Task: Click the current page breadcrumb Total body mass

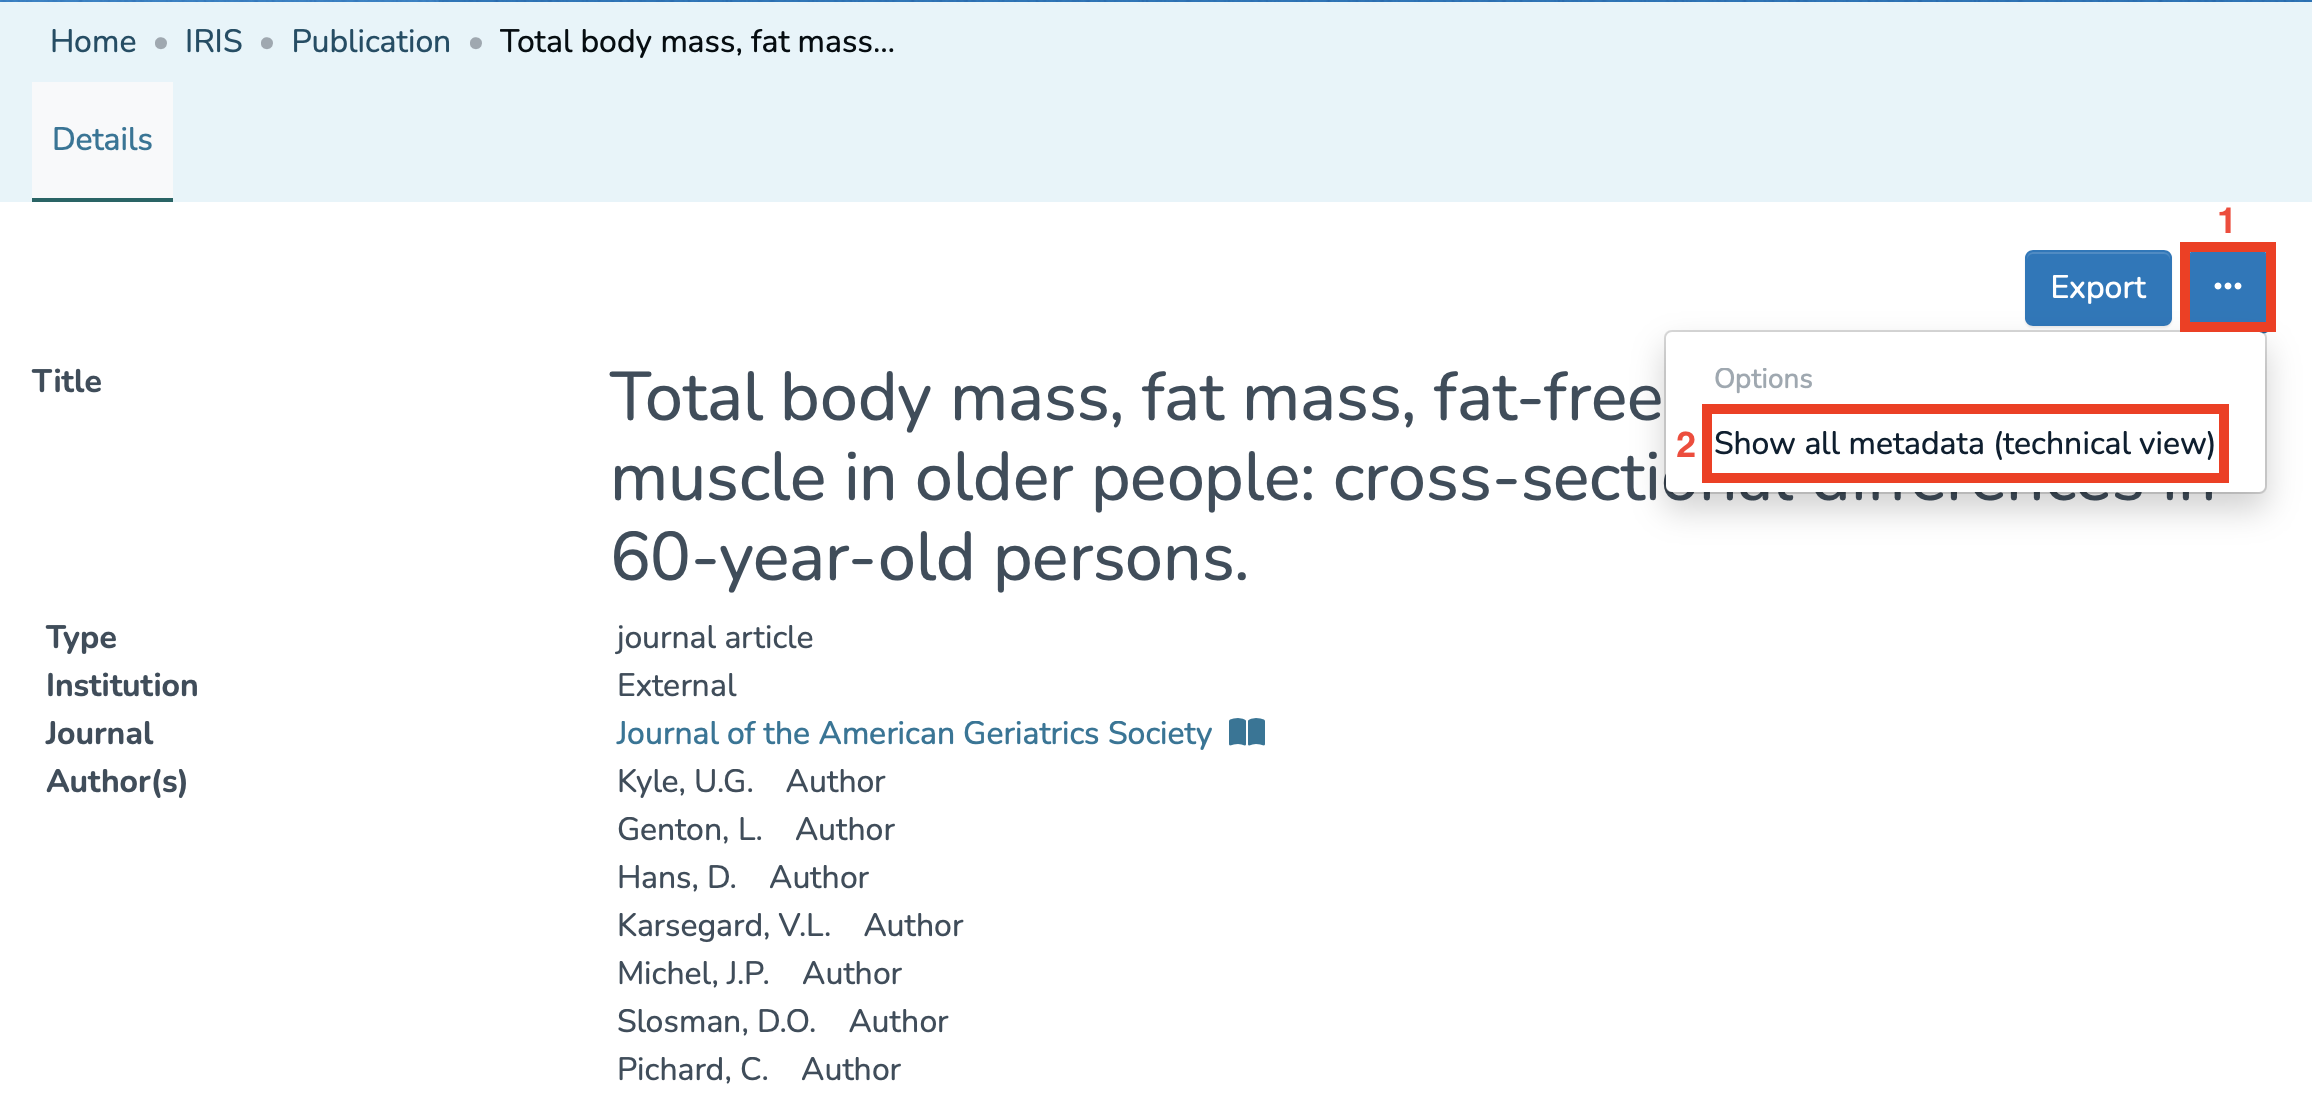Action: 697,41
